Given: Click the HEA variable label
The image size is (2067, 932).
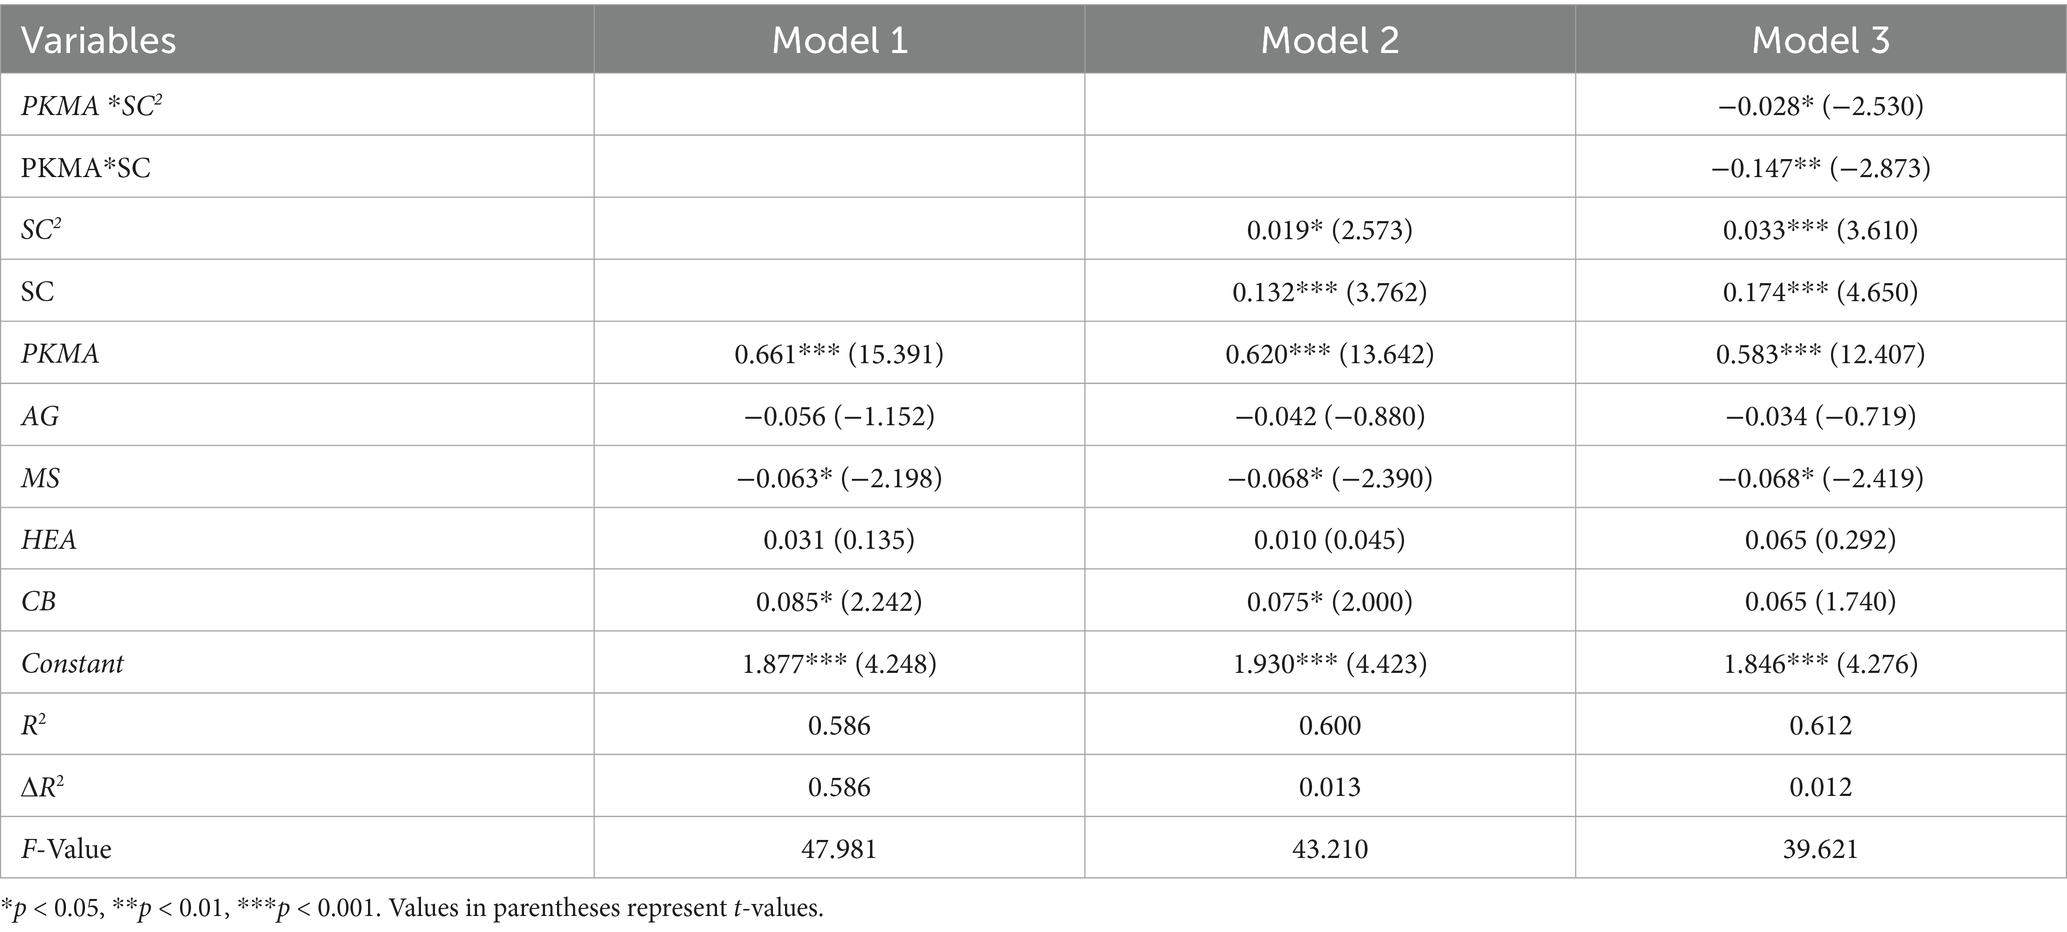Looking at the screenshot, I should (x=49, y=540).
